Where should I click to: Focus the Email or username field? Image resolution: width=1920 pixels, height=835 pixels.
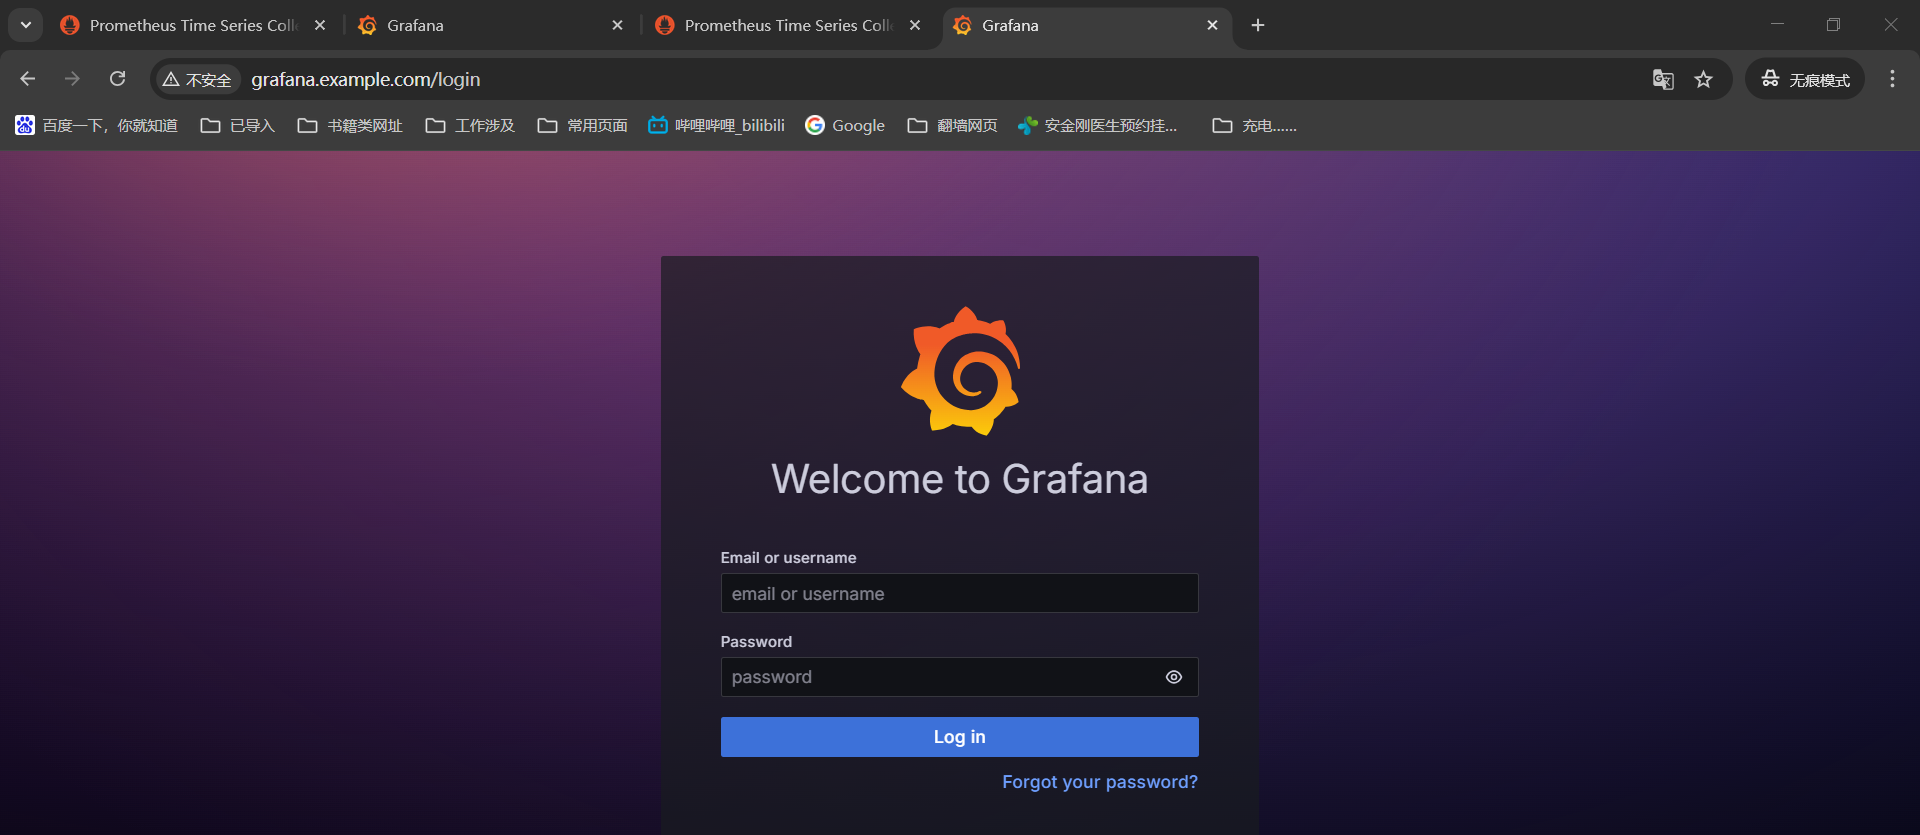tap(959, 593)
